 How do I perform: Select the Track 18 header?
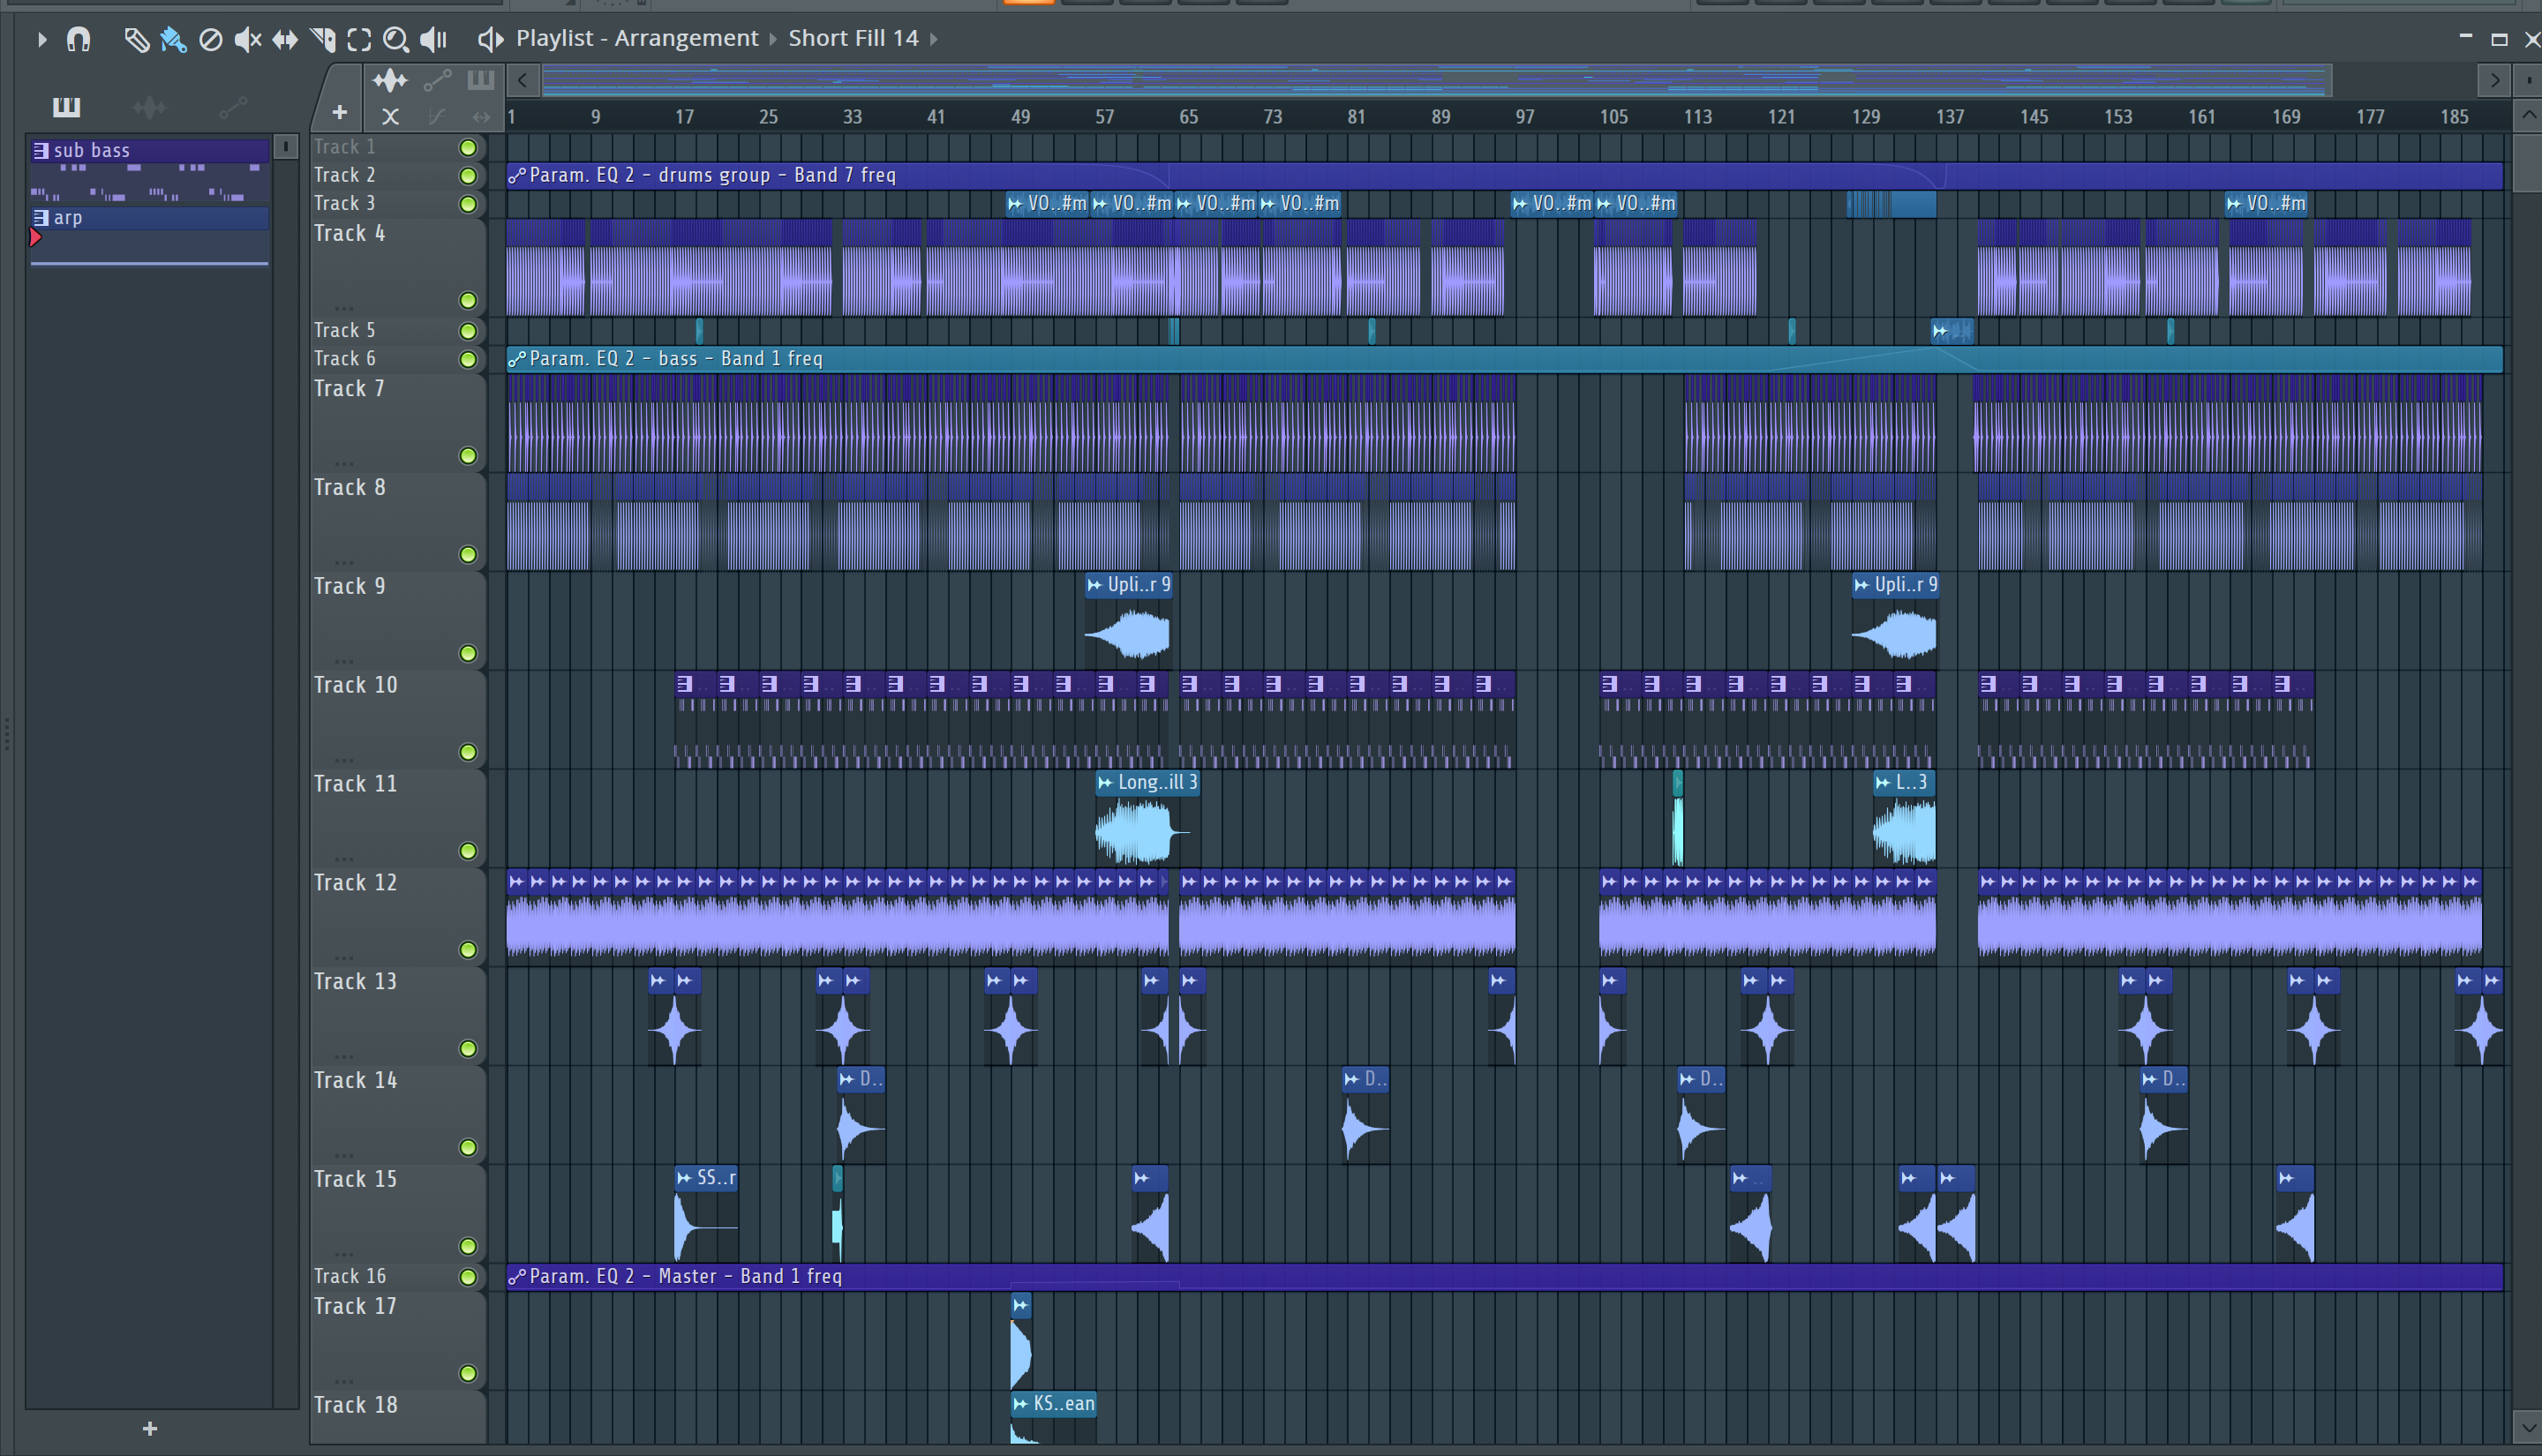tap(397, 1417)
